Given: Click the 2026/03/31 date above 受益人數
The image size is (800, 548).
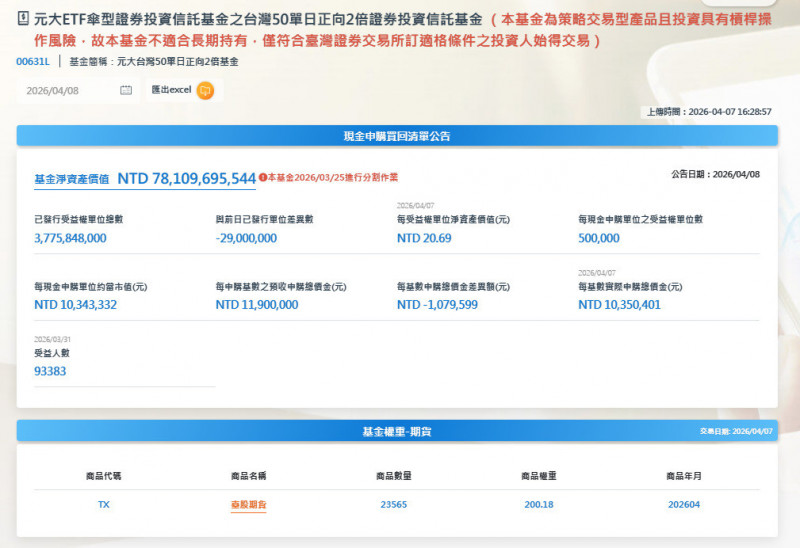Looking at the screenshot, I should (x=52, y=339).
